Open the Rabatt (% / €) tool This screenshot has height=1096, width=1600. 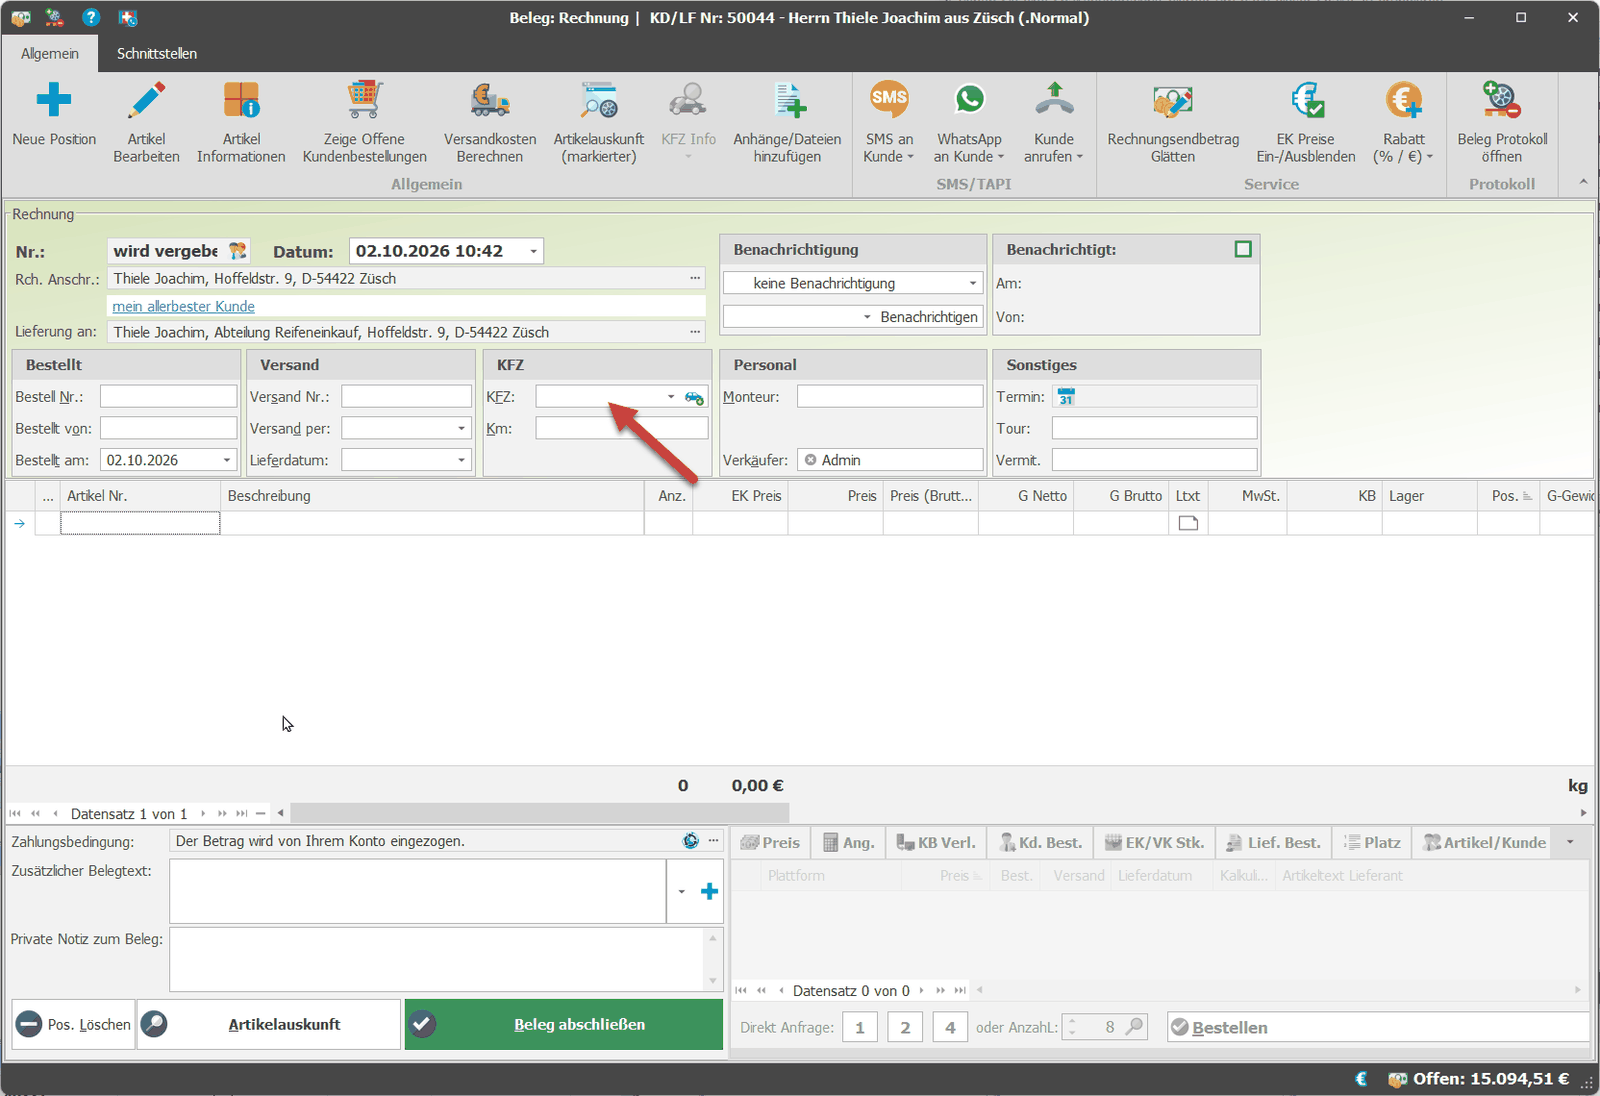1404,122
